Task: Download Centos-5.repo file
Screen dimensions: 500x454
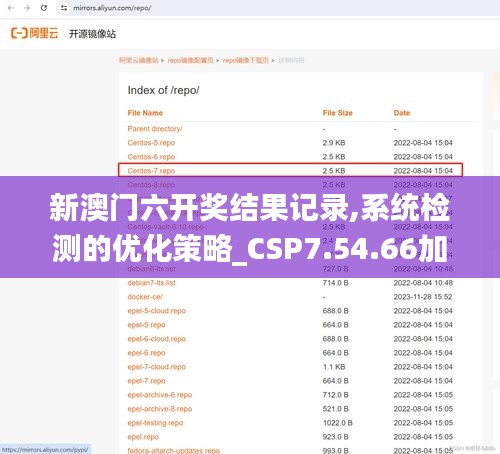Action: click(x=151, y=143)
